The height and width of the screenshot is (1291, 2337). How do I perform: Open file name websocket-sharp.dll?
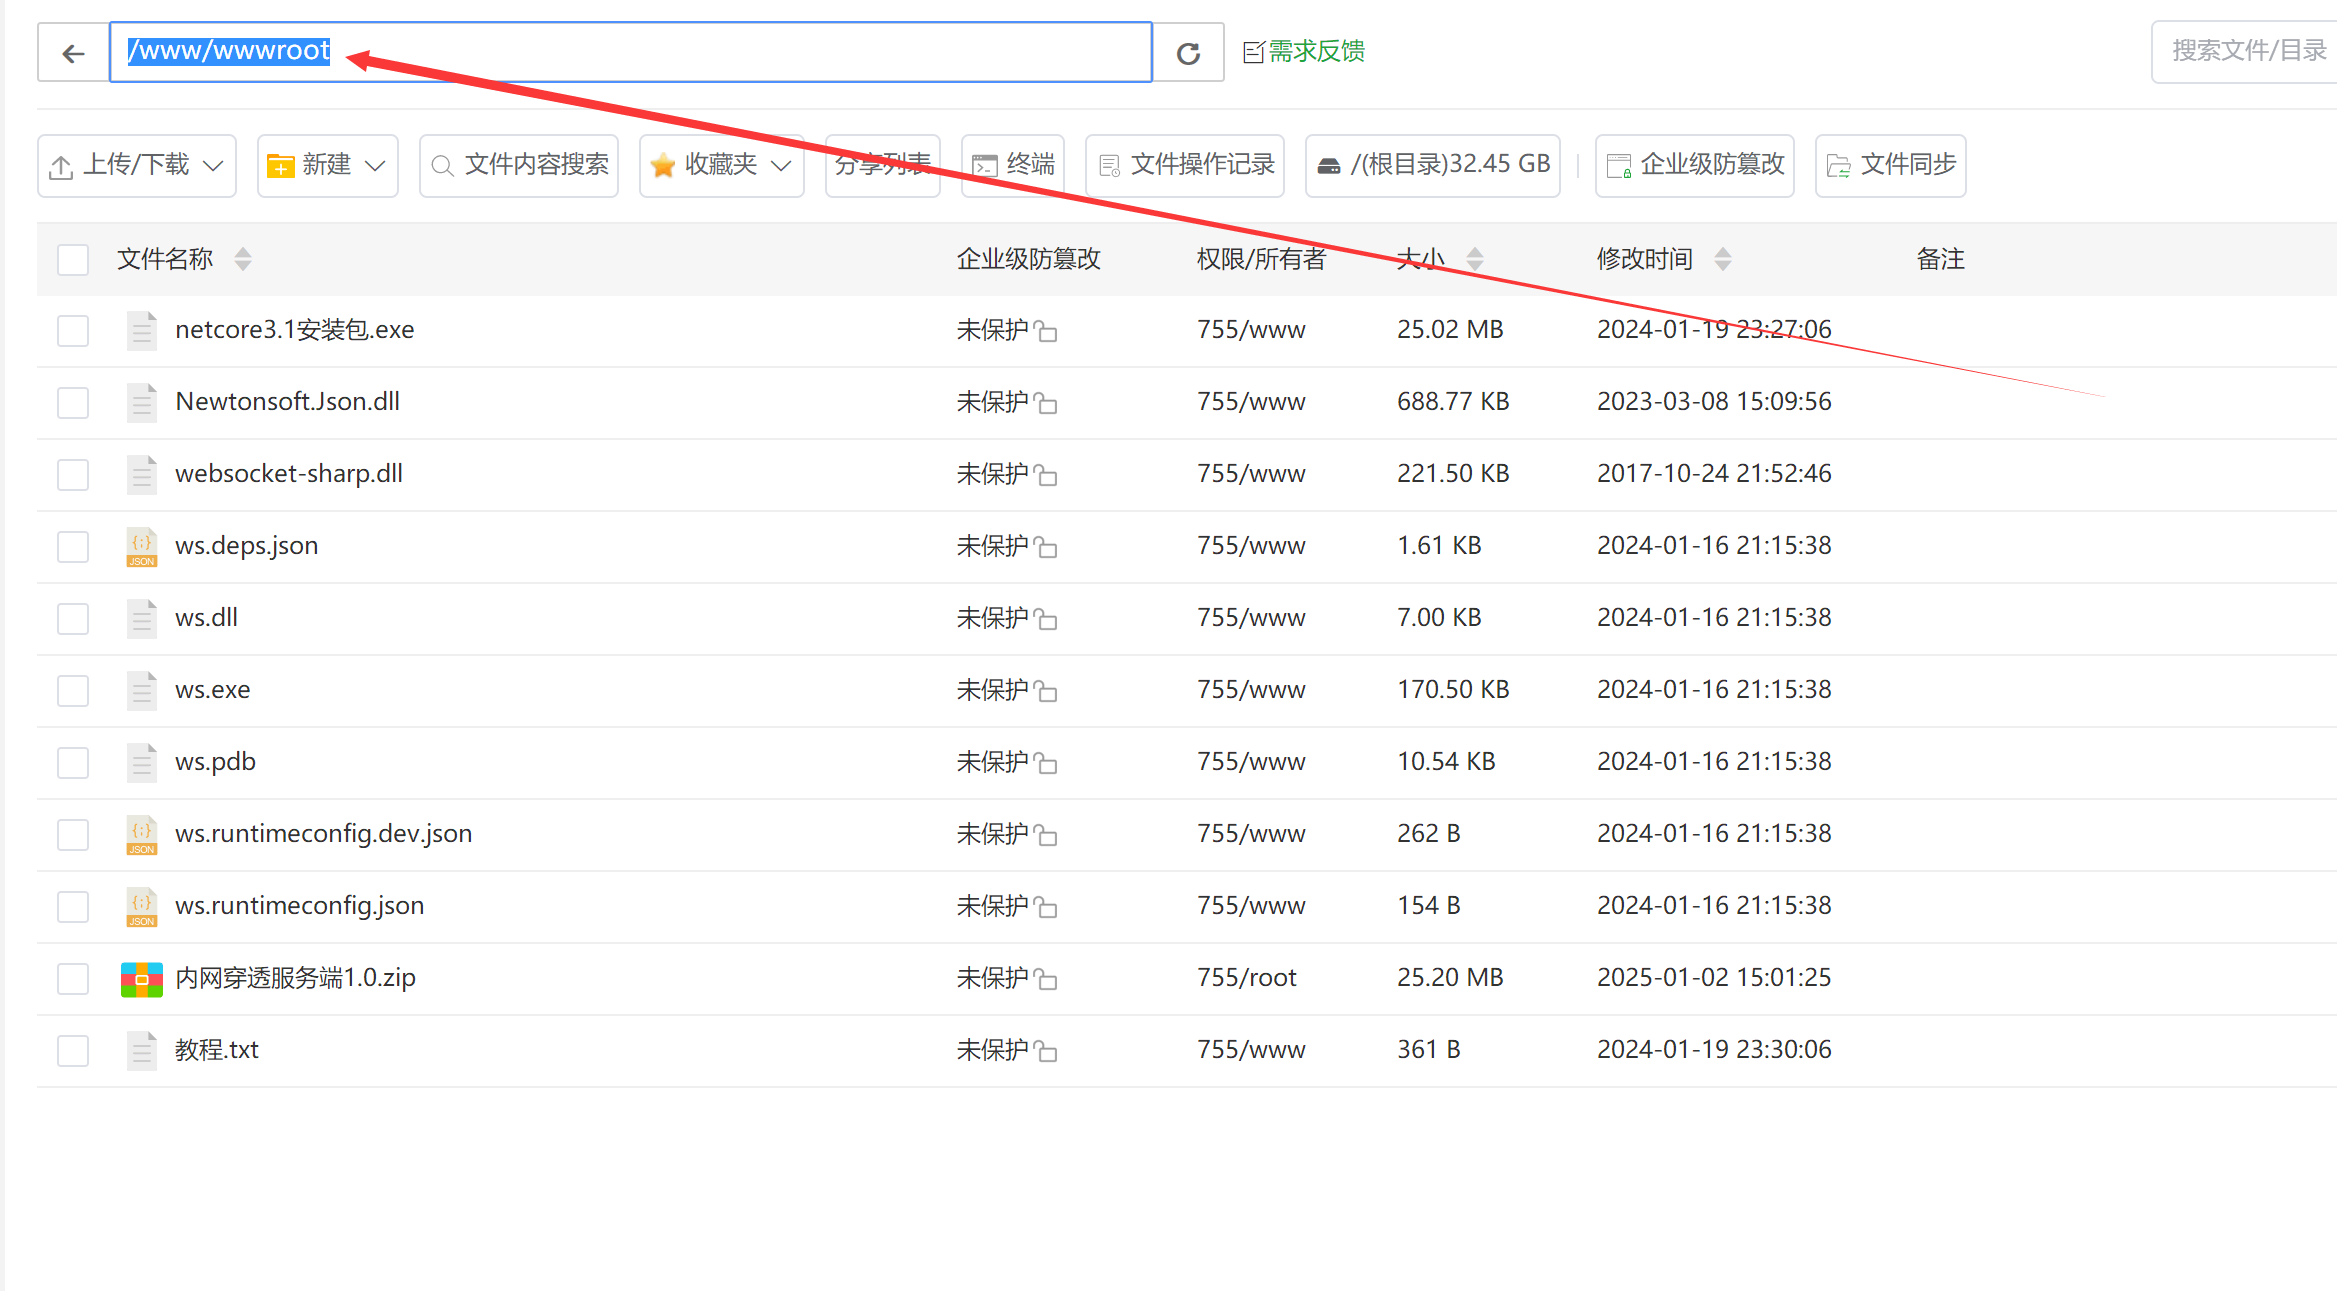tap(289, 473)
